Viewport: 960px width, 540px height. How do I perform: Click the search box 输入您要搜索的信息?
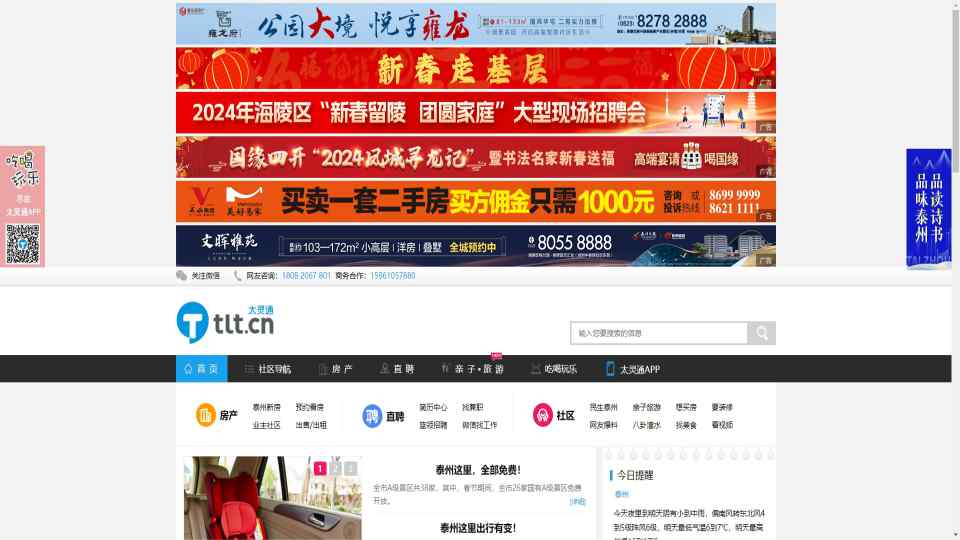pos(659,333)
